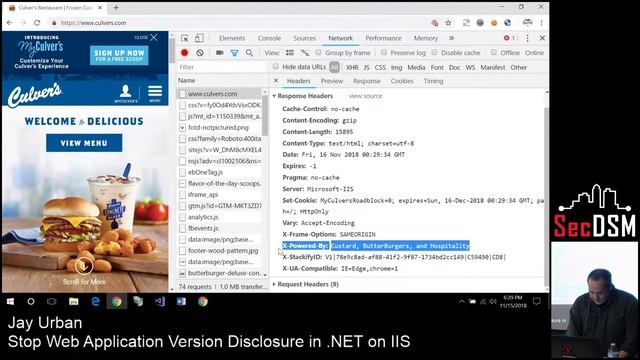Open the Cookies tab

click(402, 81)
